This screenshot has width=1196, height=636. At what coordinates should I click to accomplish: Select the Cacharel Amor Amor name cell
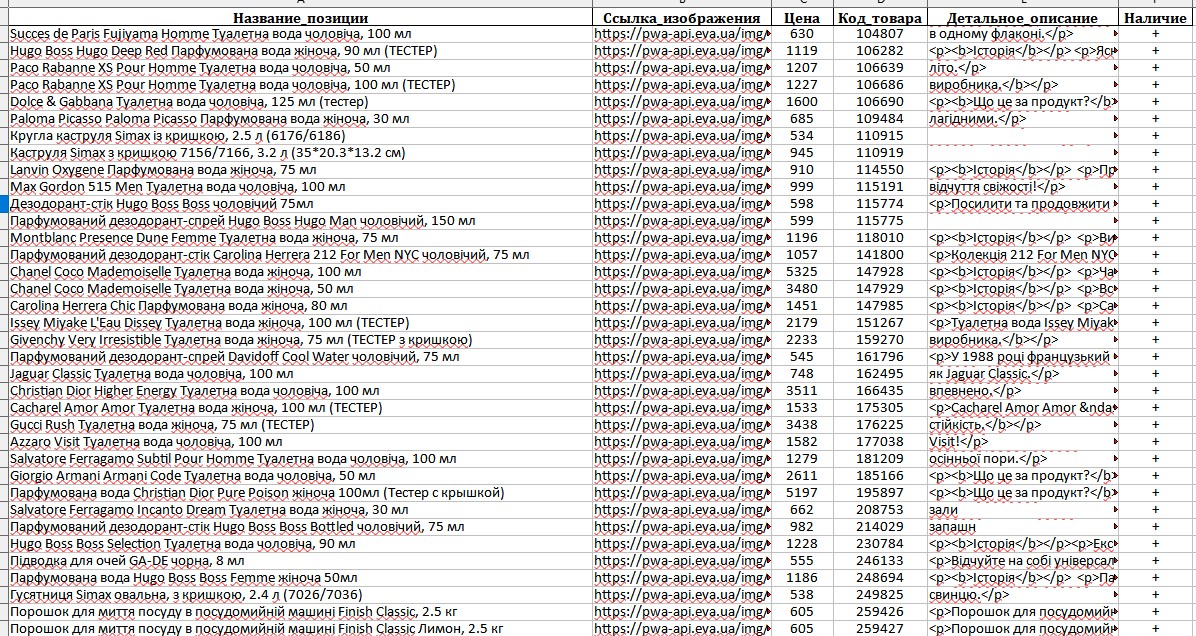[x=301, y=408]
